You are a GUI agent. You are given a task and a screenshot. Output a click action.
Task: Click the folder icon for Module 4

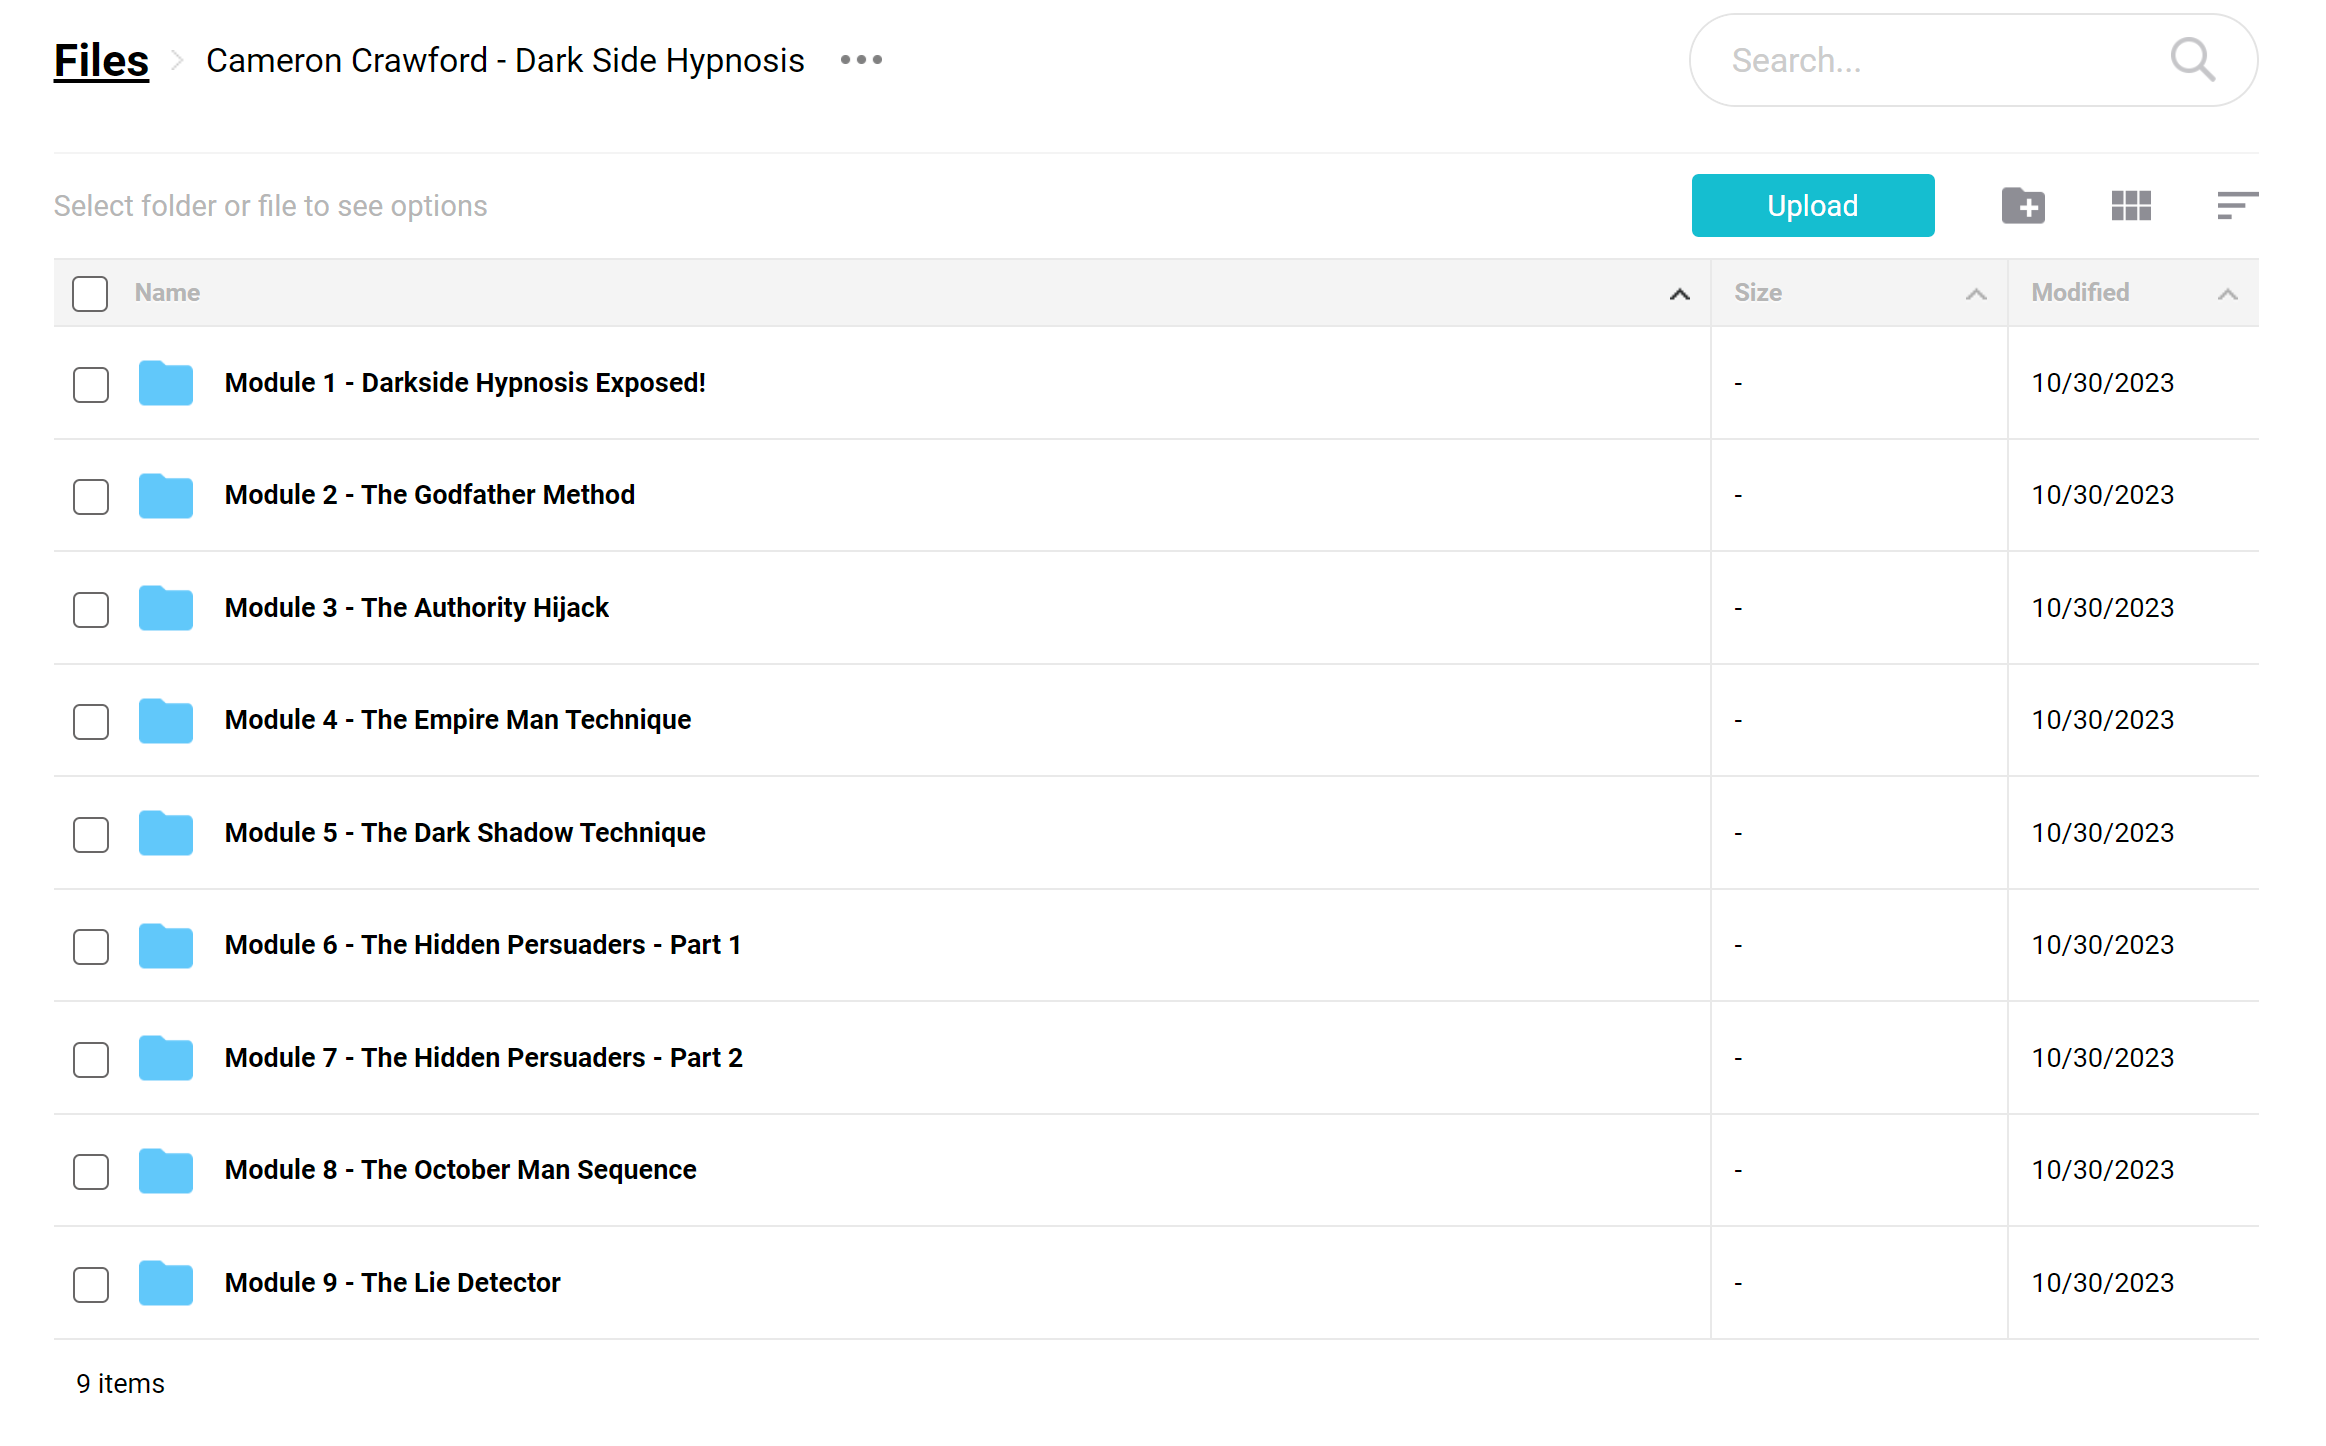tap(166, 720)
